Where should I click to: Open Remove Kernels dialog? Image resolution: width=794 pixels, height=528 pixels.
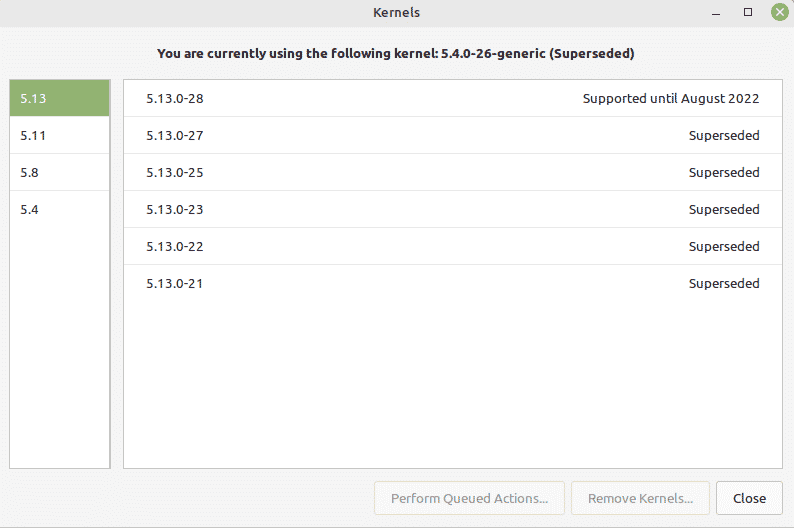point(640,498)
